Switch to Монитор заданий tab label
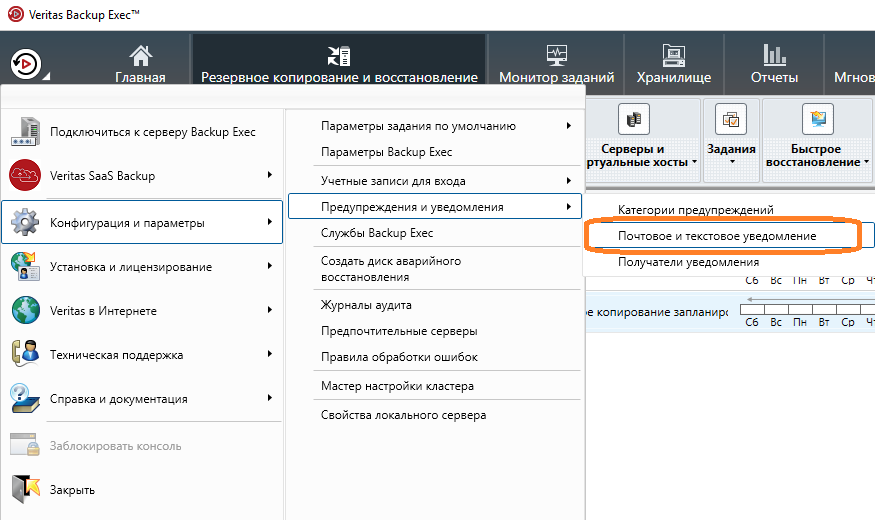875x520 pixels. (556, 77)
